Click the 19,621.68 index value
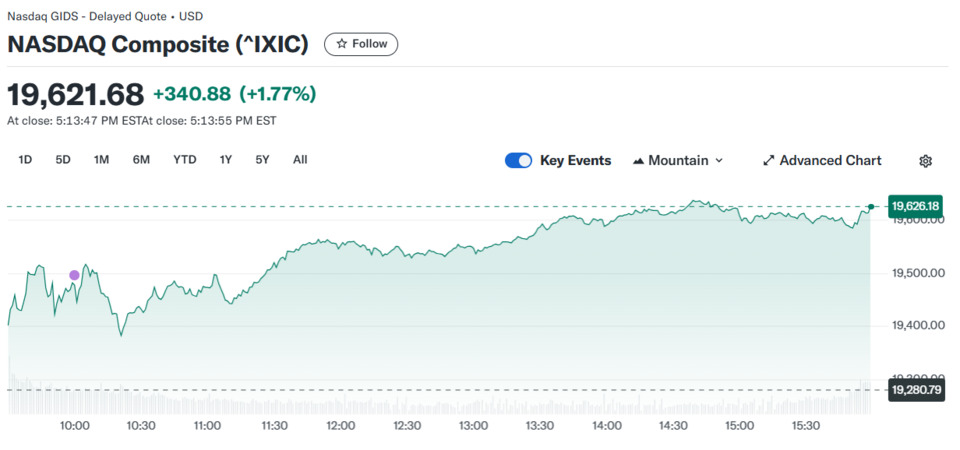This screenshot has width=960, height=450. coord(75,94)
